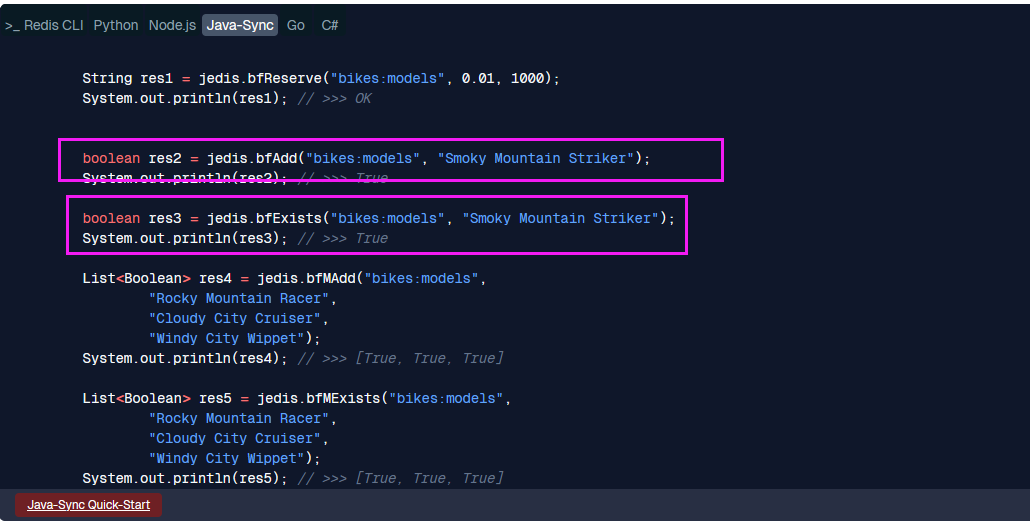Open the Java-Sync Quick-Start link
This screenshot has width=1030, height=523.
point(89,505)
